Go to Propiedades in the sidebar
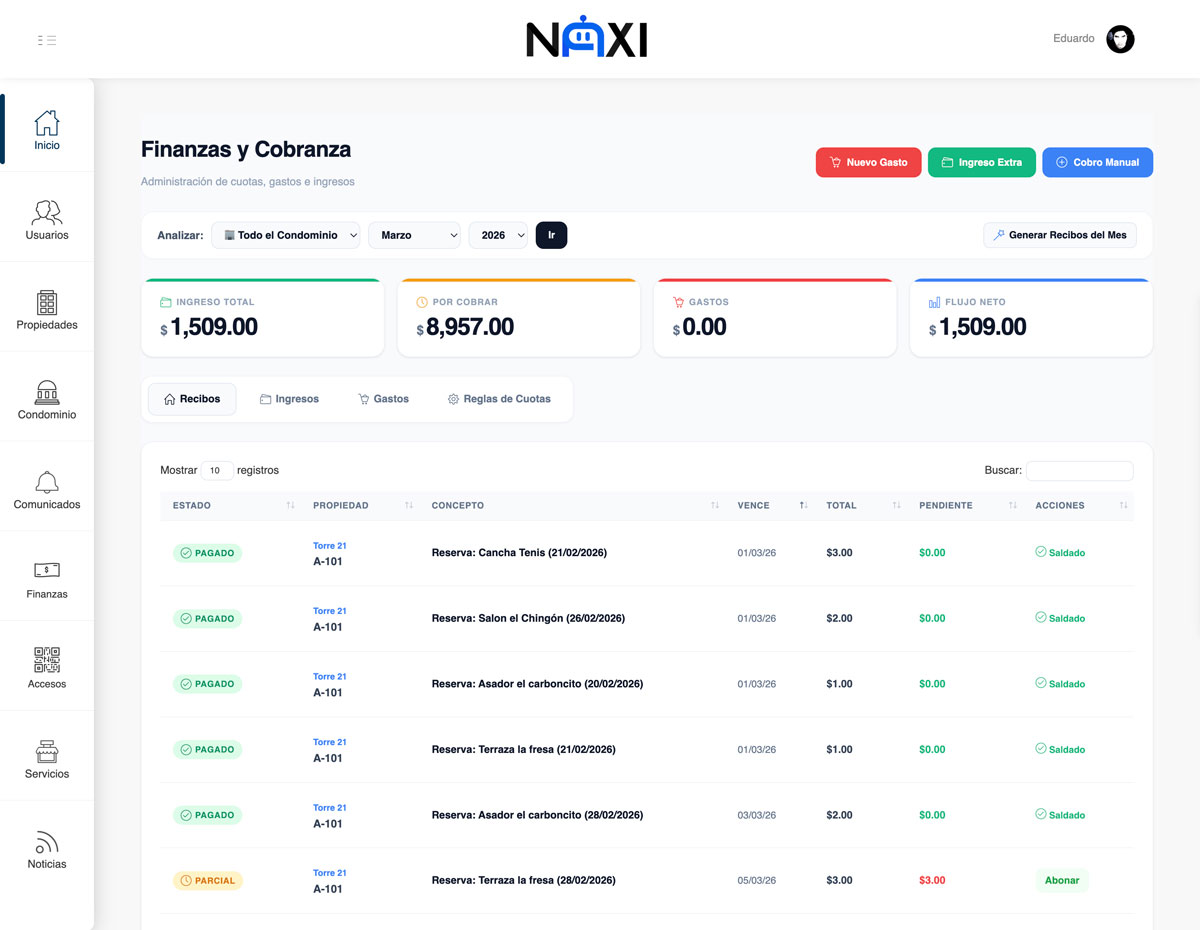Screen dimensions: 1200x930 click(47, 302)
